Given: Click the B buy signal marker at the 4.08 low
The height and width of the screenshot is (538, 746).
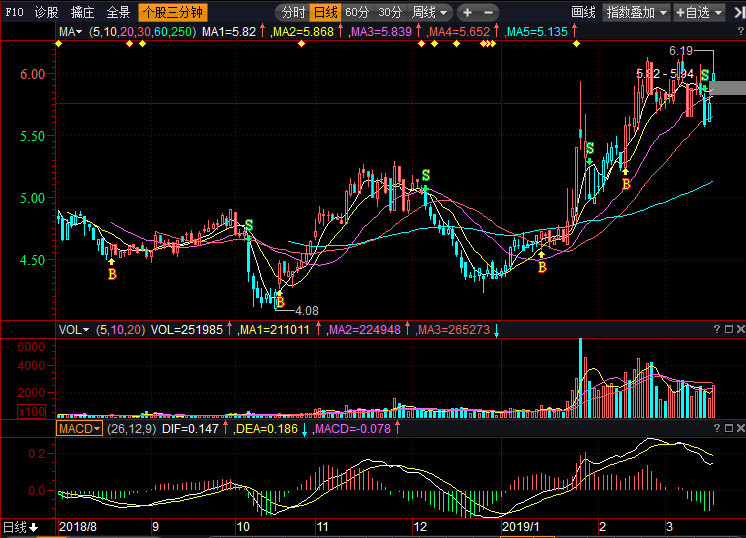Looking at the screenshot, I should [280, 301].
